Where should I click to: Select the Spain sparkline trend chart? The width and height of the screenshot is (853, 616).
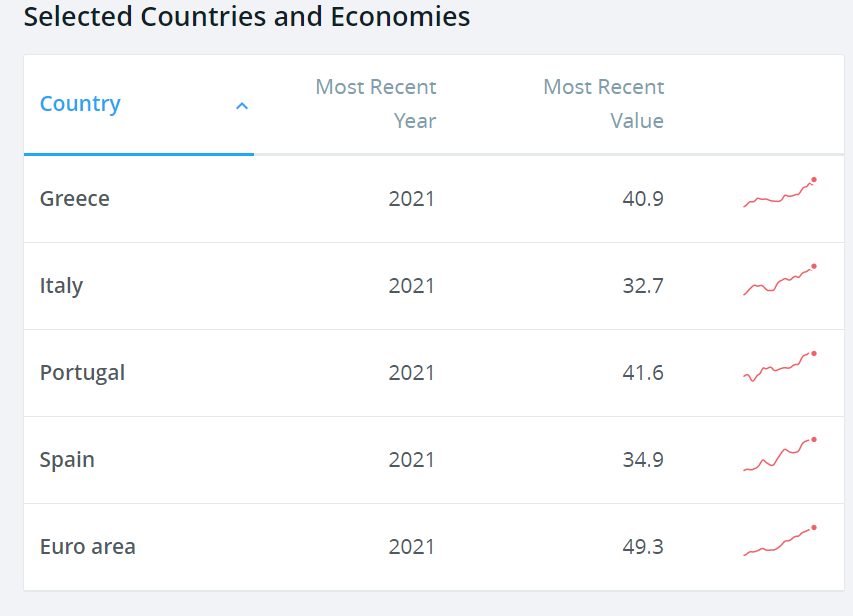(x=780, y=455)
